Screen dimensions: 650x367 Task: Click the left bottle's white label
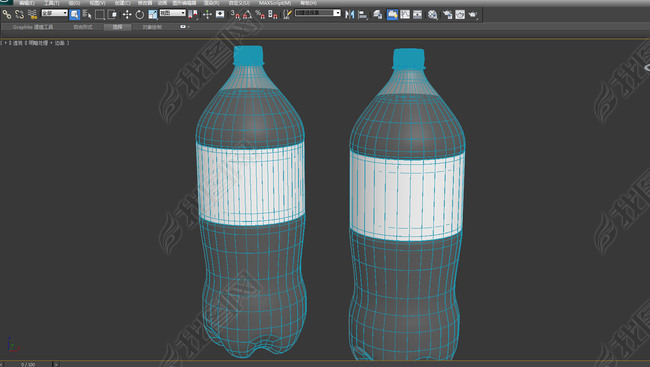coord(251,183)
